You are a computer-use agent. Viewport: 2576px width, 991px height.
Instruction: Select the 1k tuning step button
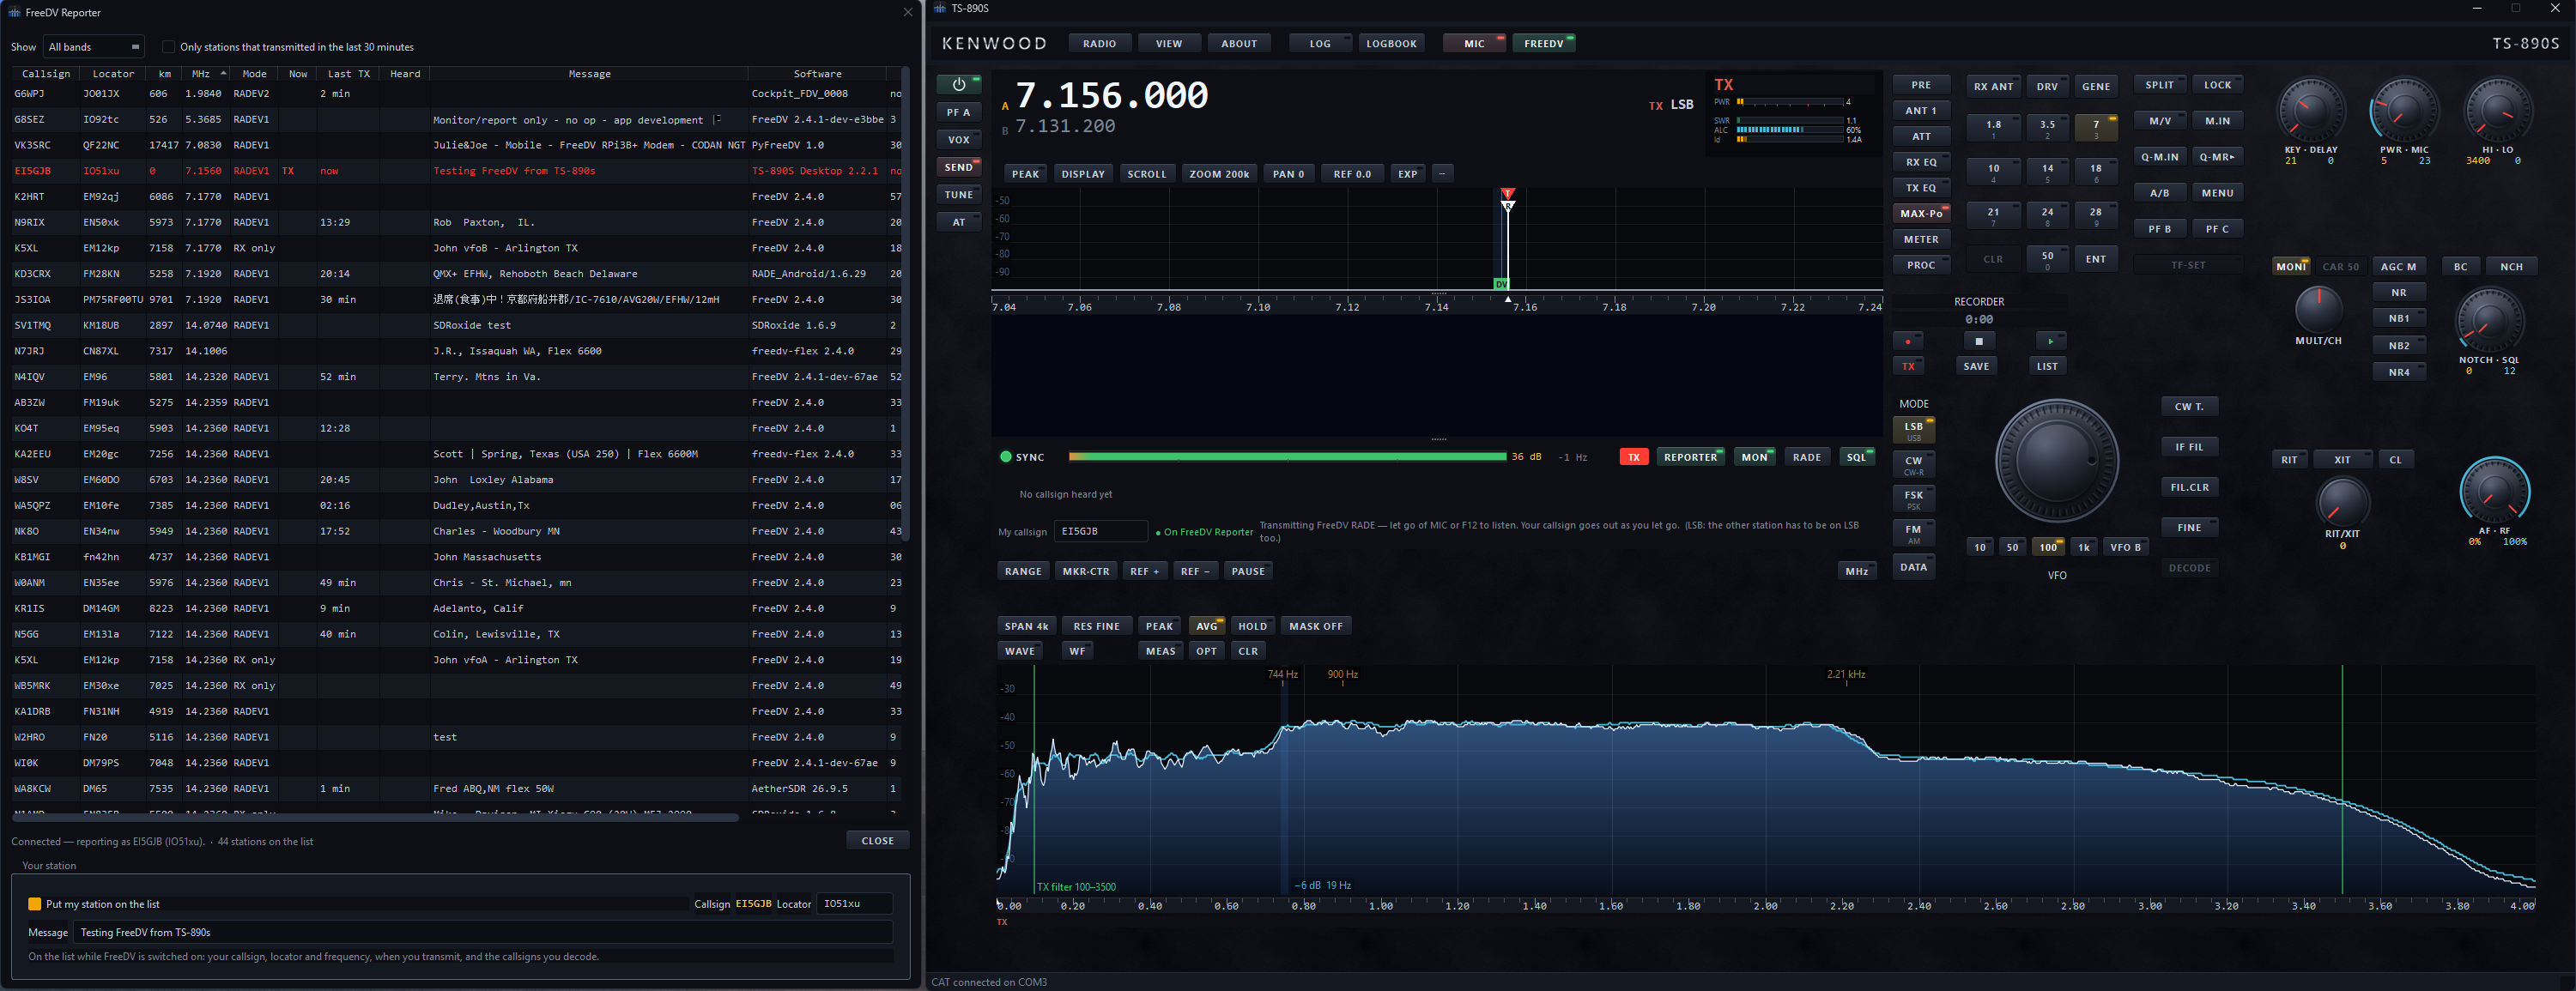2083,547
